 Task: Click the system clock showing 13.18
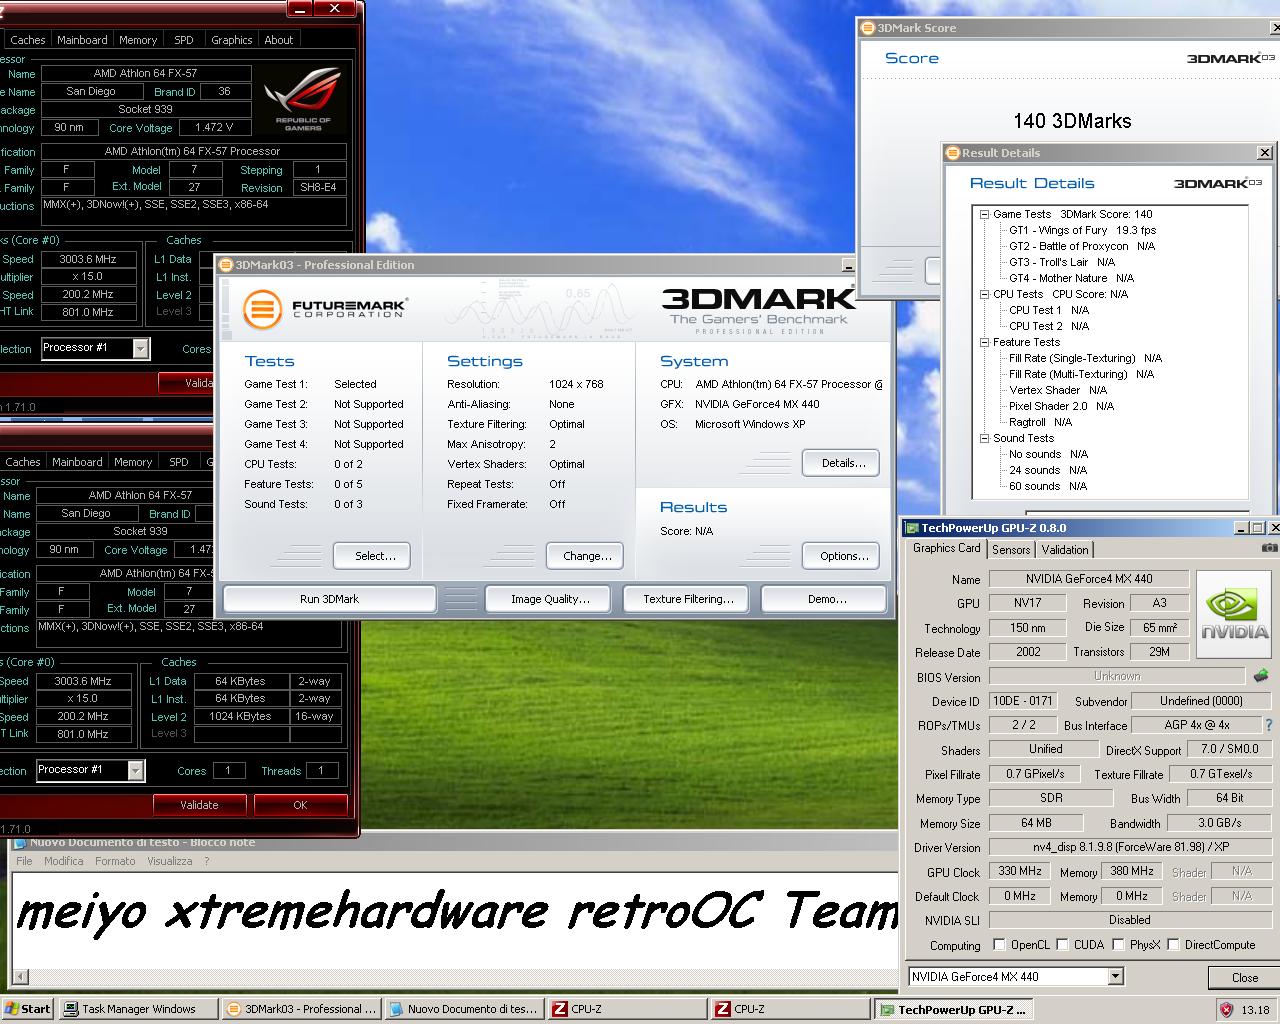pyautogui.click(x=1255, y=1010)
